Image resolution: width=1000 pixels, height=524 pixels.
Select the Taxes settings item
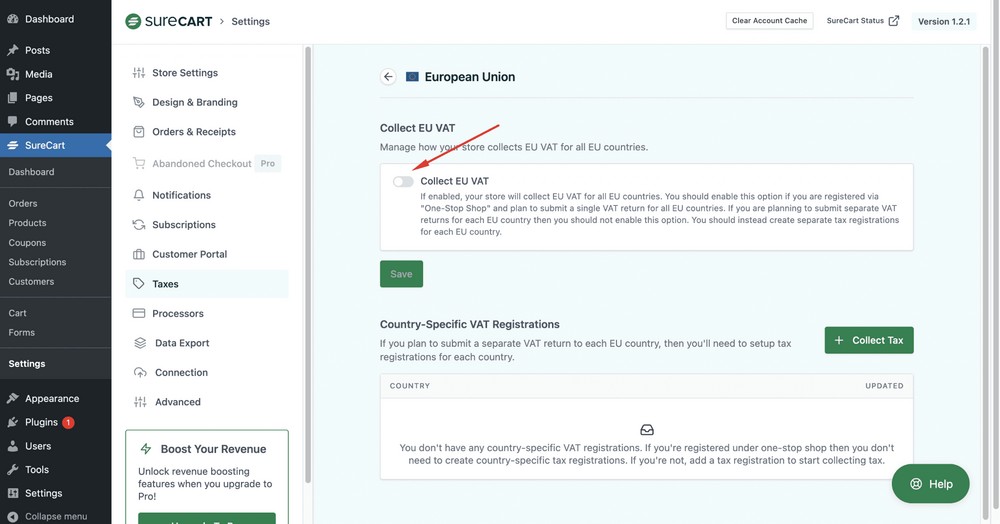coord(207,284)
